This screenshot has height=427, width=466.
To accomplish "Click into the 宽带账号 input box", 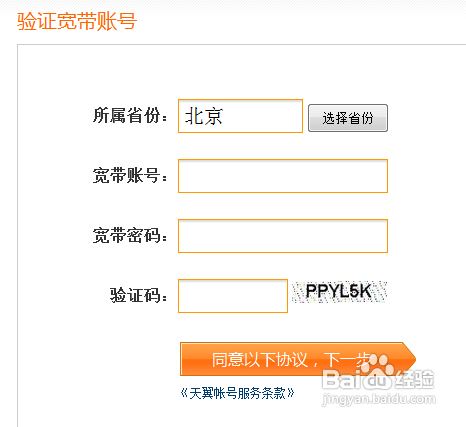I will click(283, 176).
